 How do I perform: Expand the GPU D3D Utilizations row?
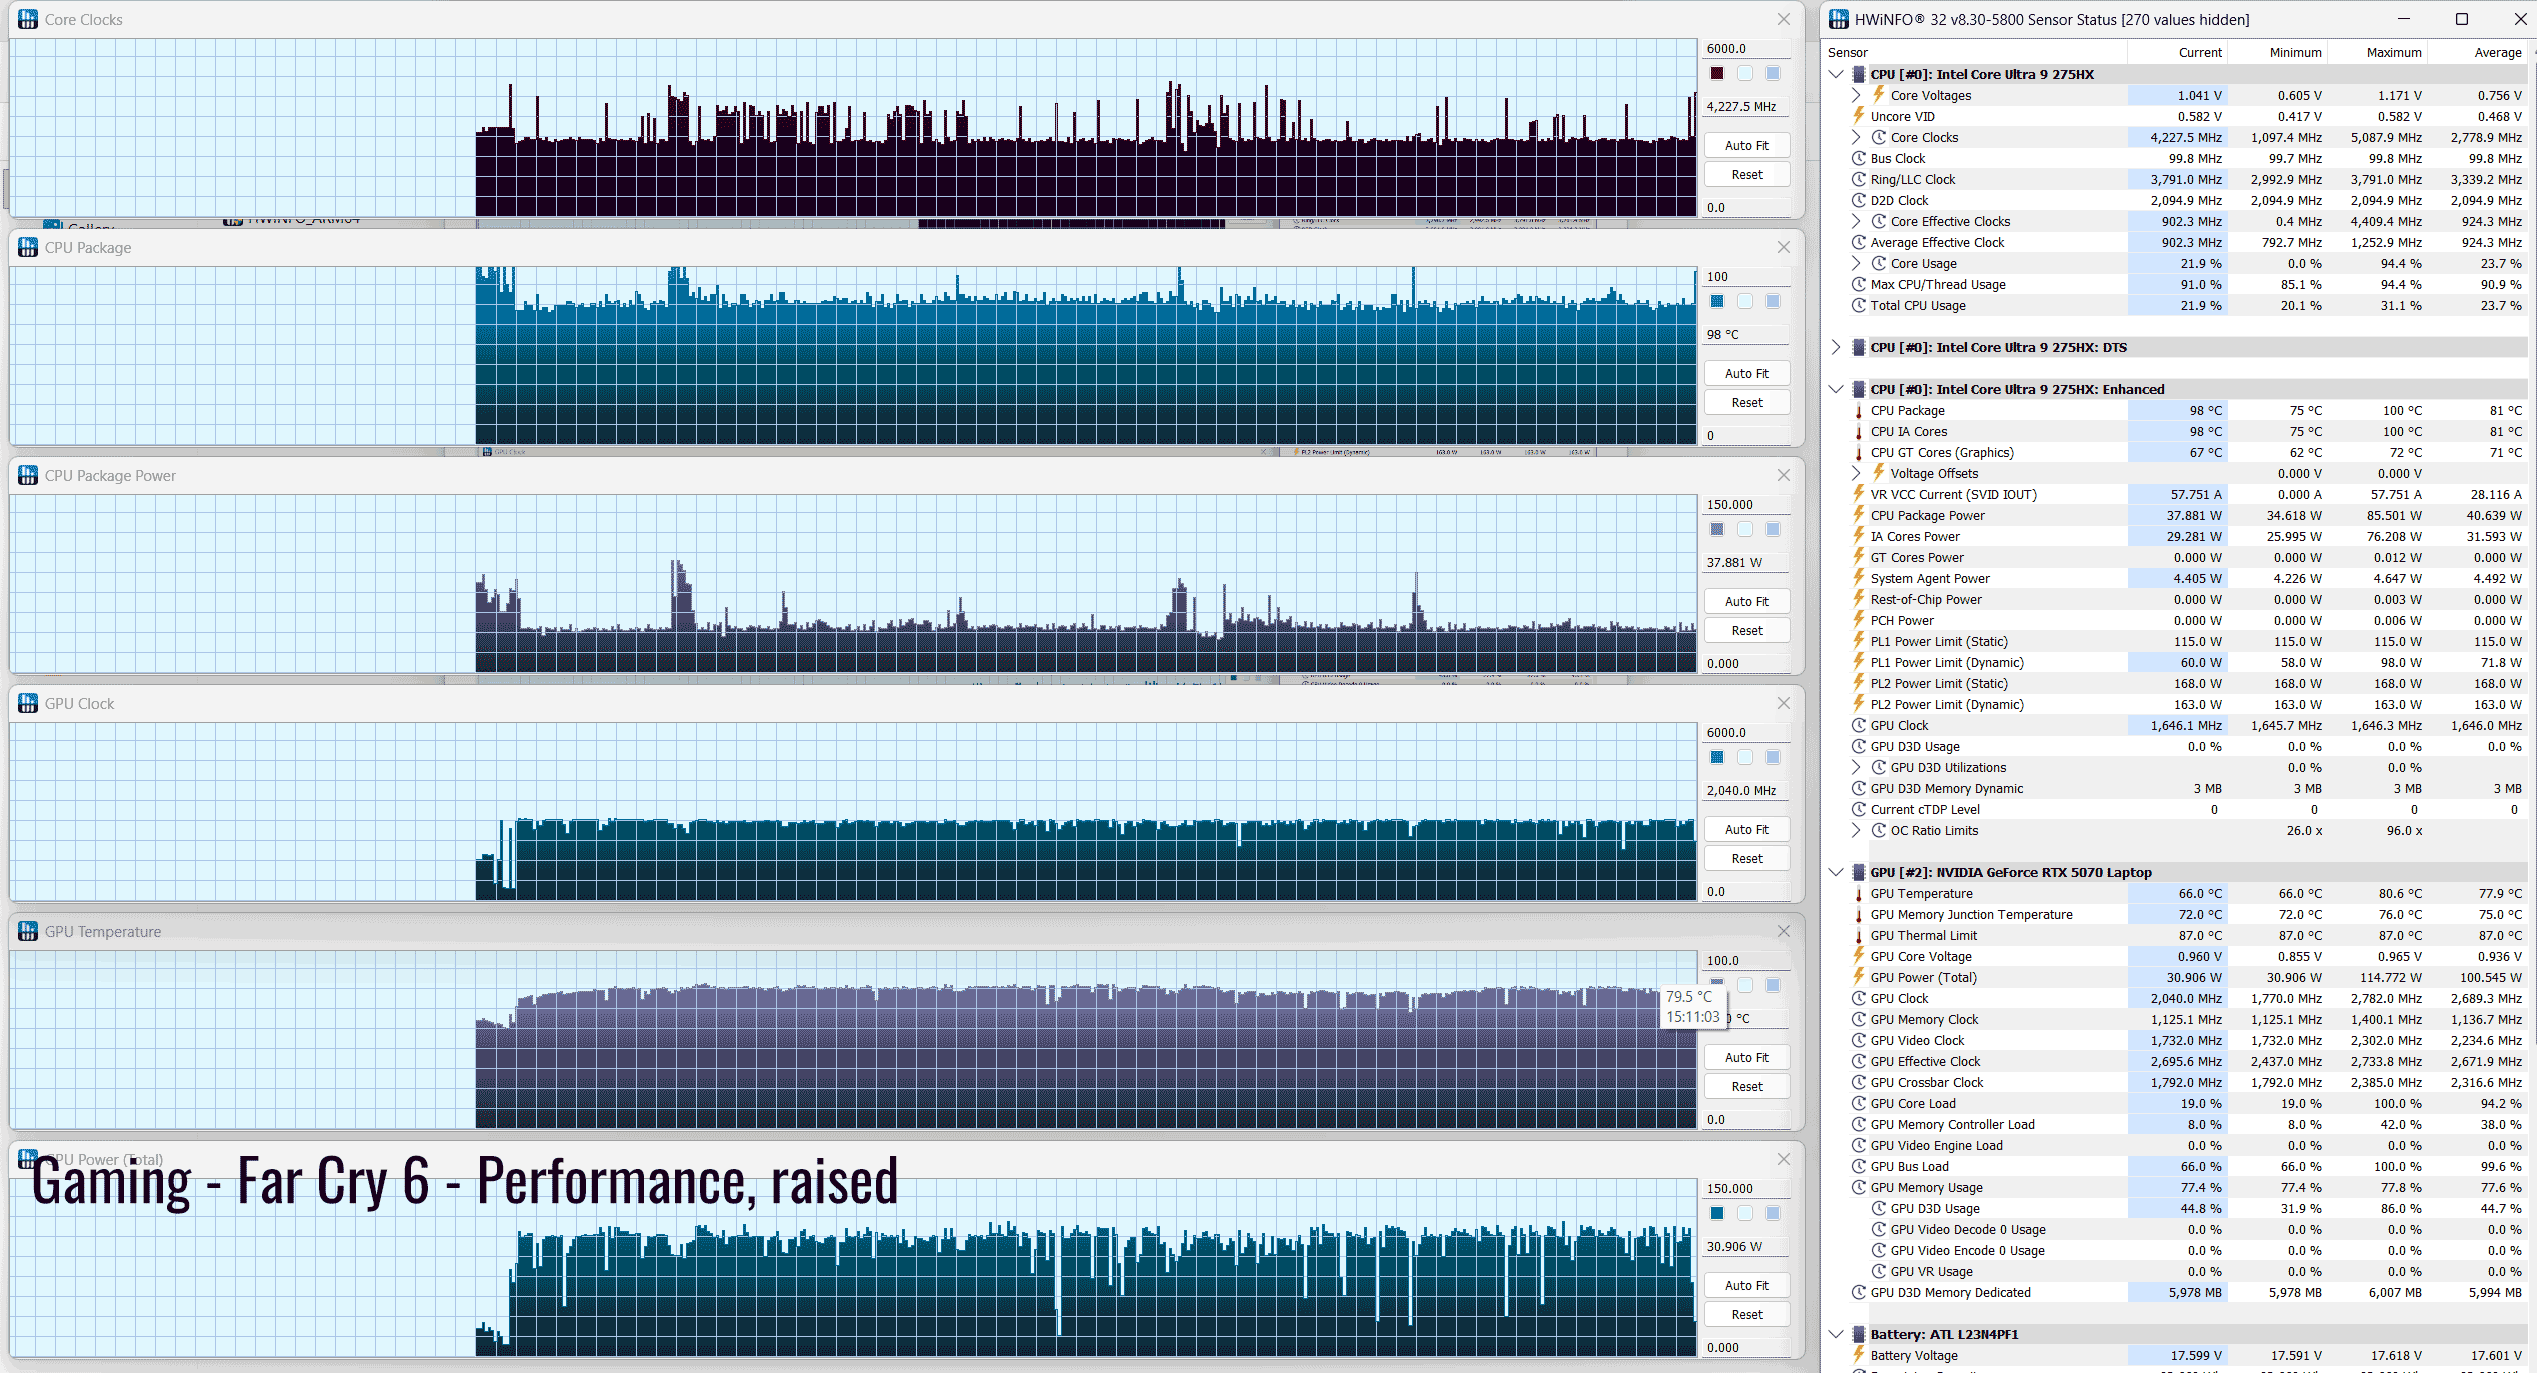(1857, 768)
